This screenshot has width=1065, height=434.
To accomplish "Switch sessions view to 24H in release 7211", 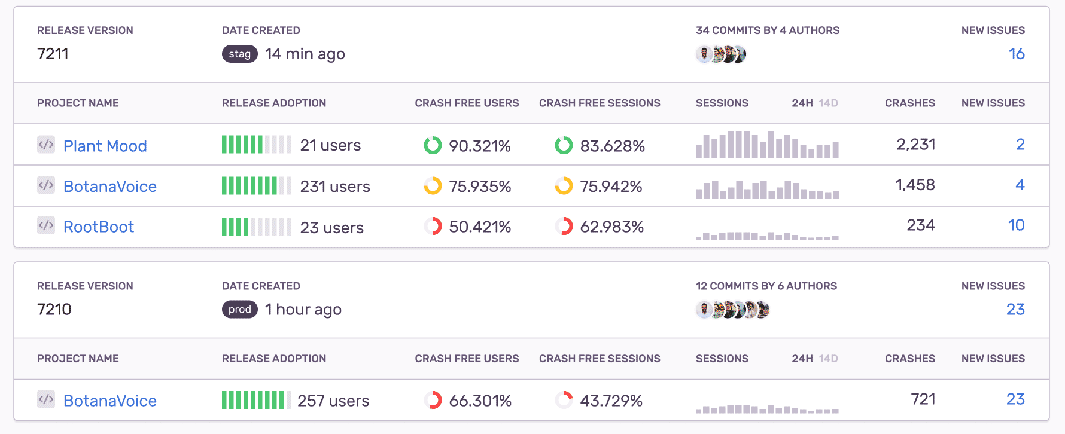I will (802, 103).
